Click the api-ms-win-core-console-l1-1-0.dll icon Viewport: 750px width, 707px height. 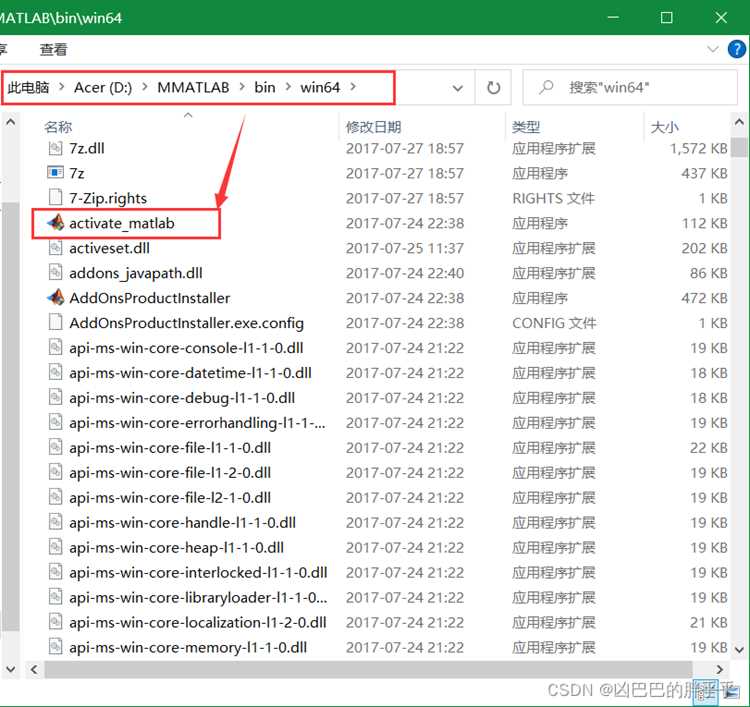coord(55,347)
